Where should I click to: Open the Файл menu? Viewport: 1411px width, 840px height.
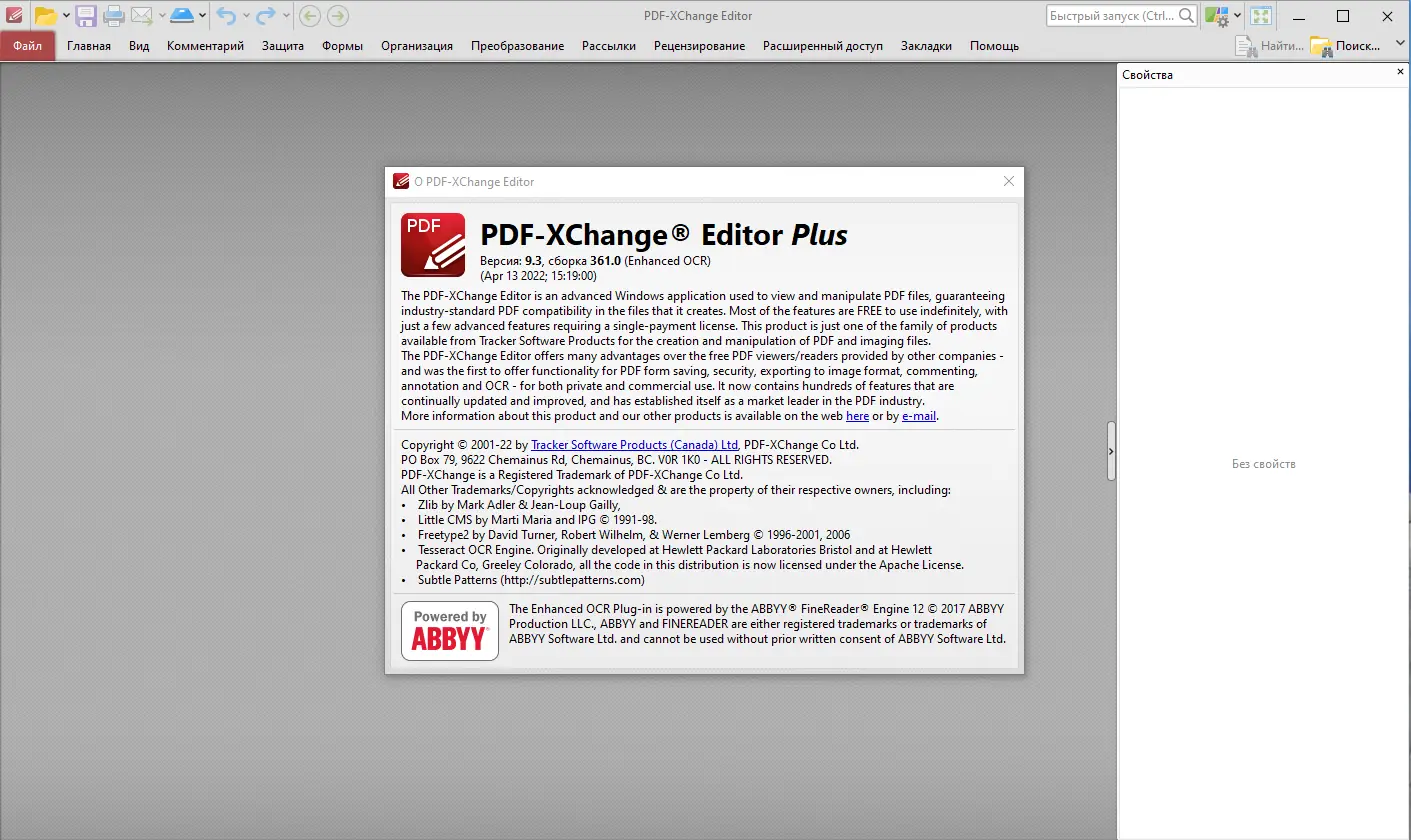(x=28, y=46)
